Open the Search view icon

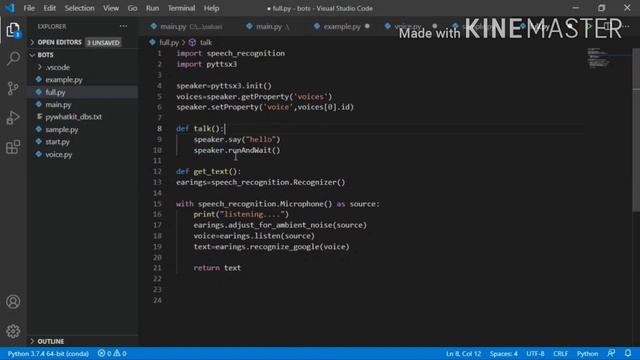click(13, 59)
